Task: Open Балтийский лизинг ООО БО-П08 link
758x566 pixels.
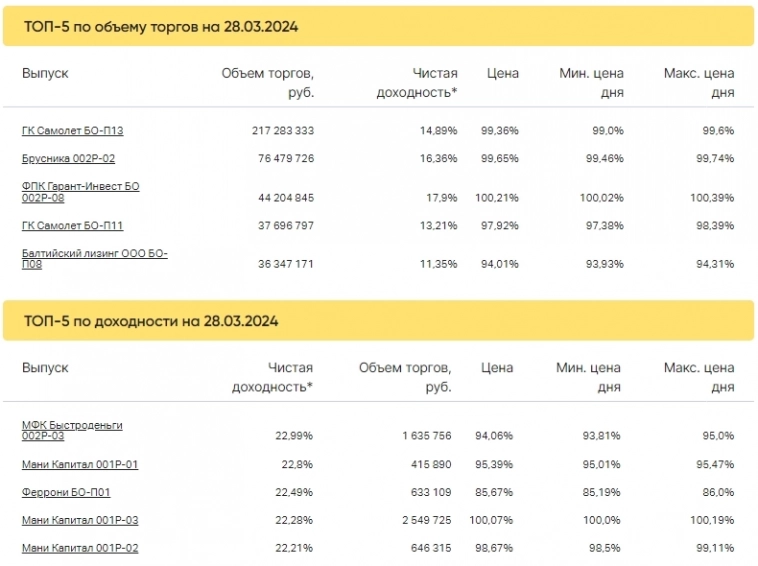Action: [94, 259]
